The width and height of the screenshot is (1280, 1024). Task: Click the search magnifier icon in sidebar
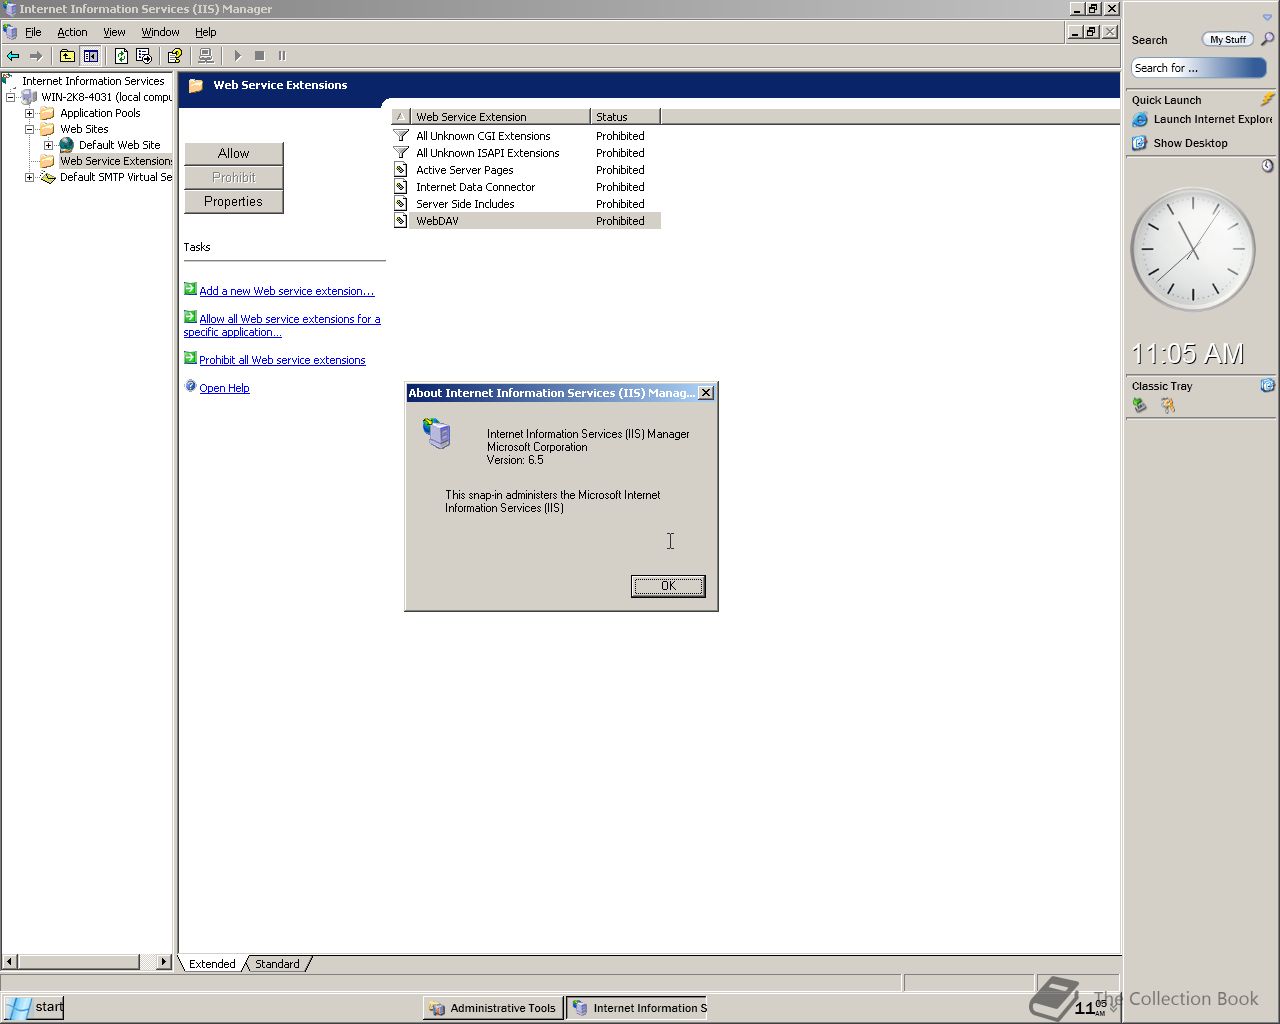pyautogui.click(x=1267, y=39)
